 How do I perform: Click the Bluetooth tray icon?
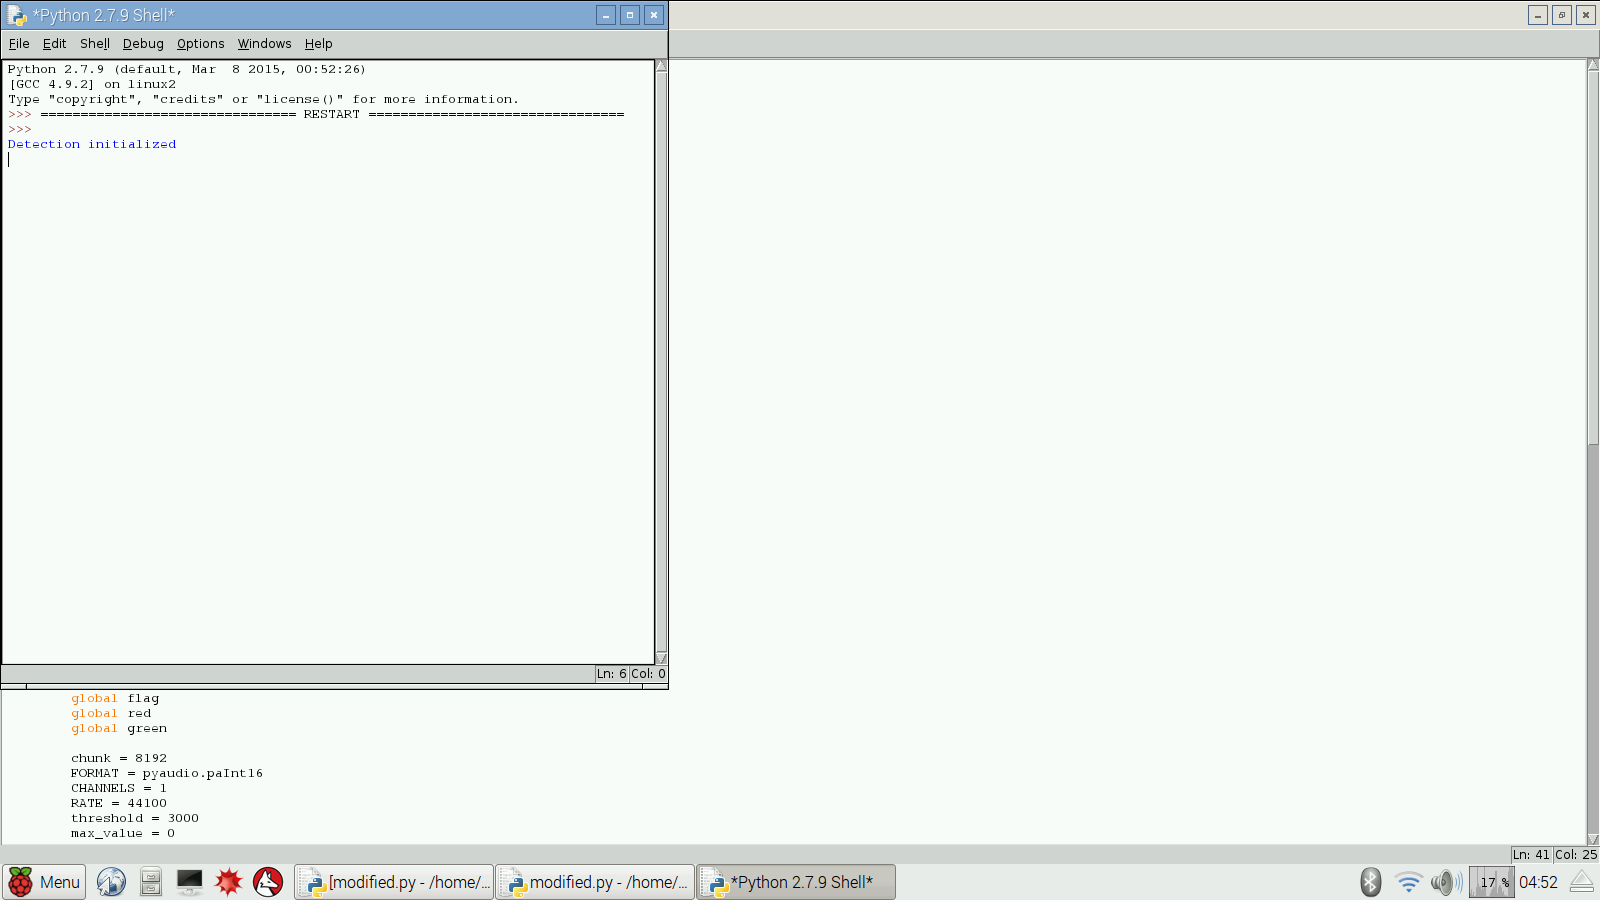(x=1371, y=882)
